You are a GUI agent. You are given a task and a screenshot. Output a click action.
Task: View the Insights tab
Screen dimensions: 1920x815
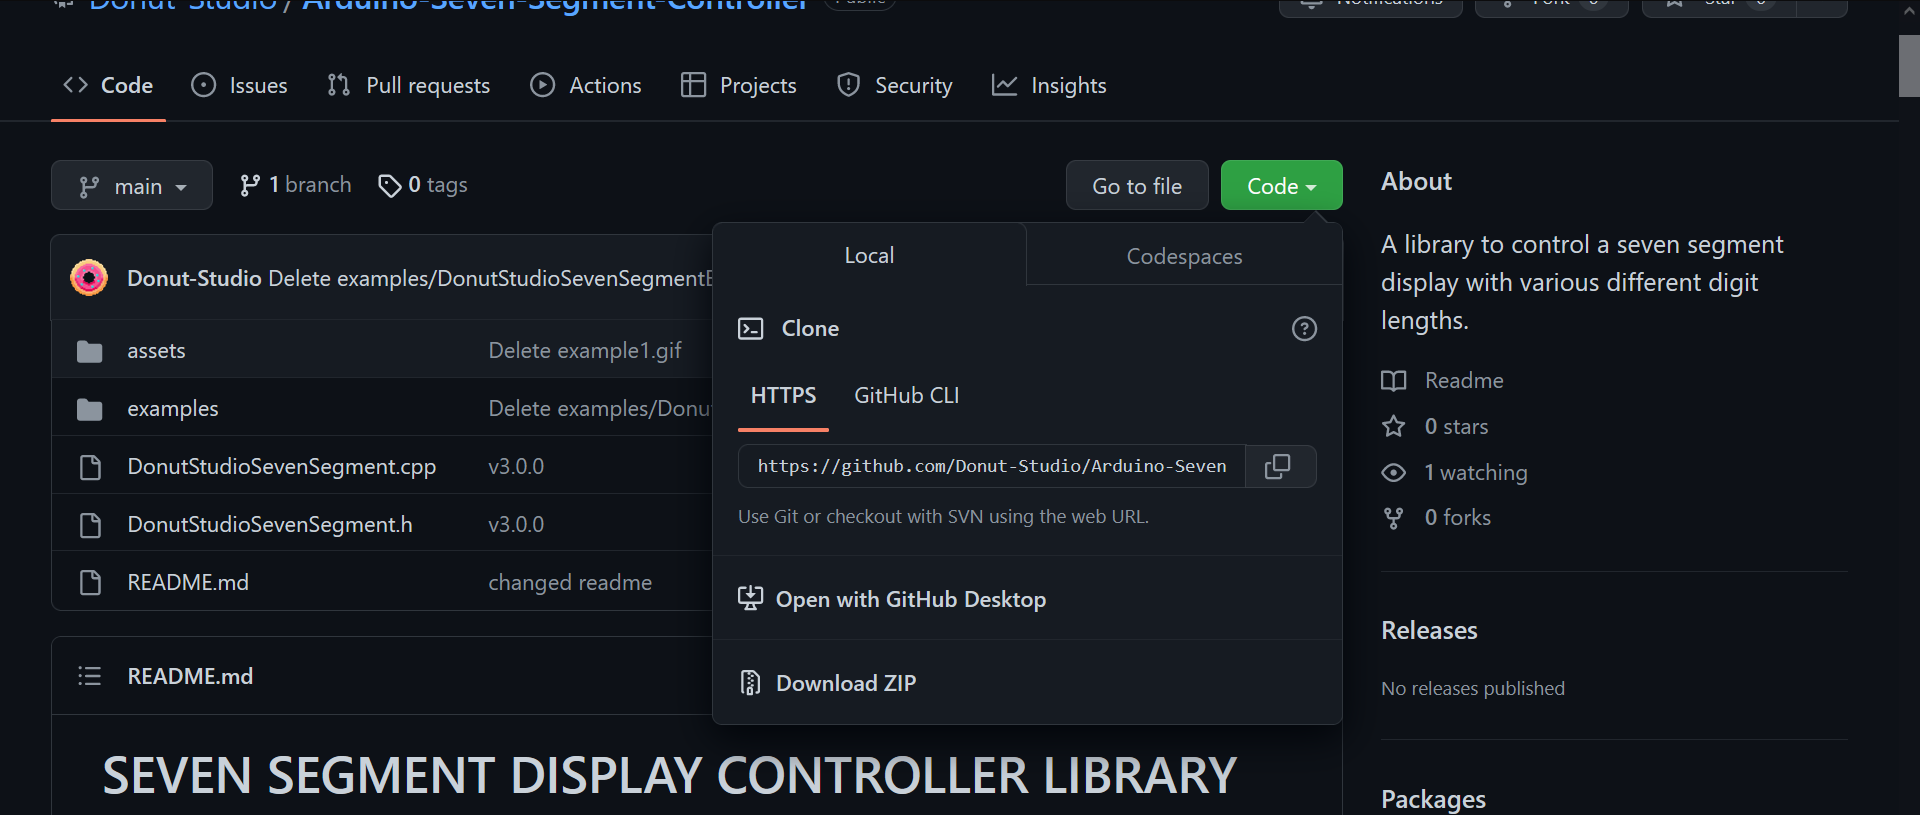(1049, 86)
